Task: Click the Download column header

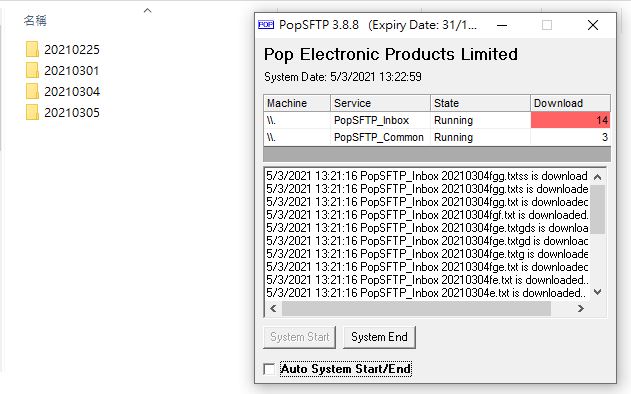Action: click(x=570, y=103)
